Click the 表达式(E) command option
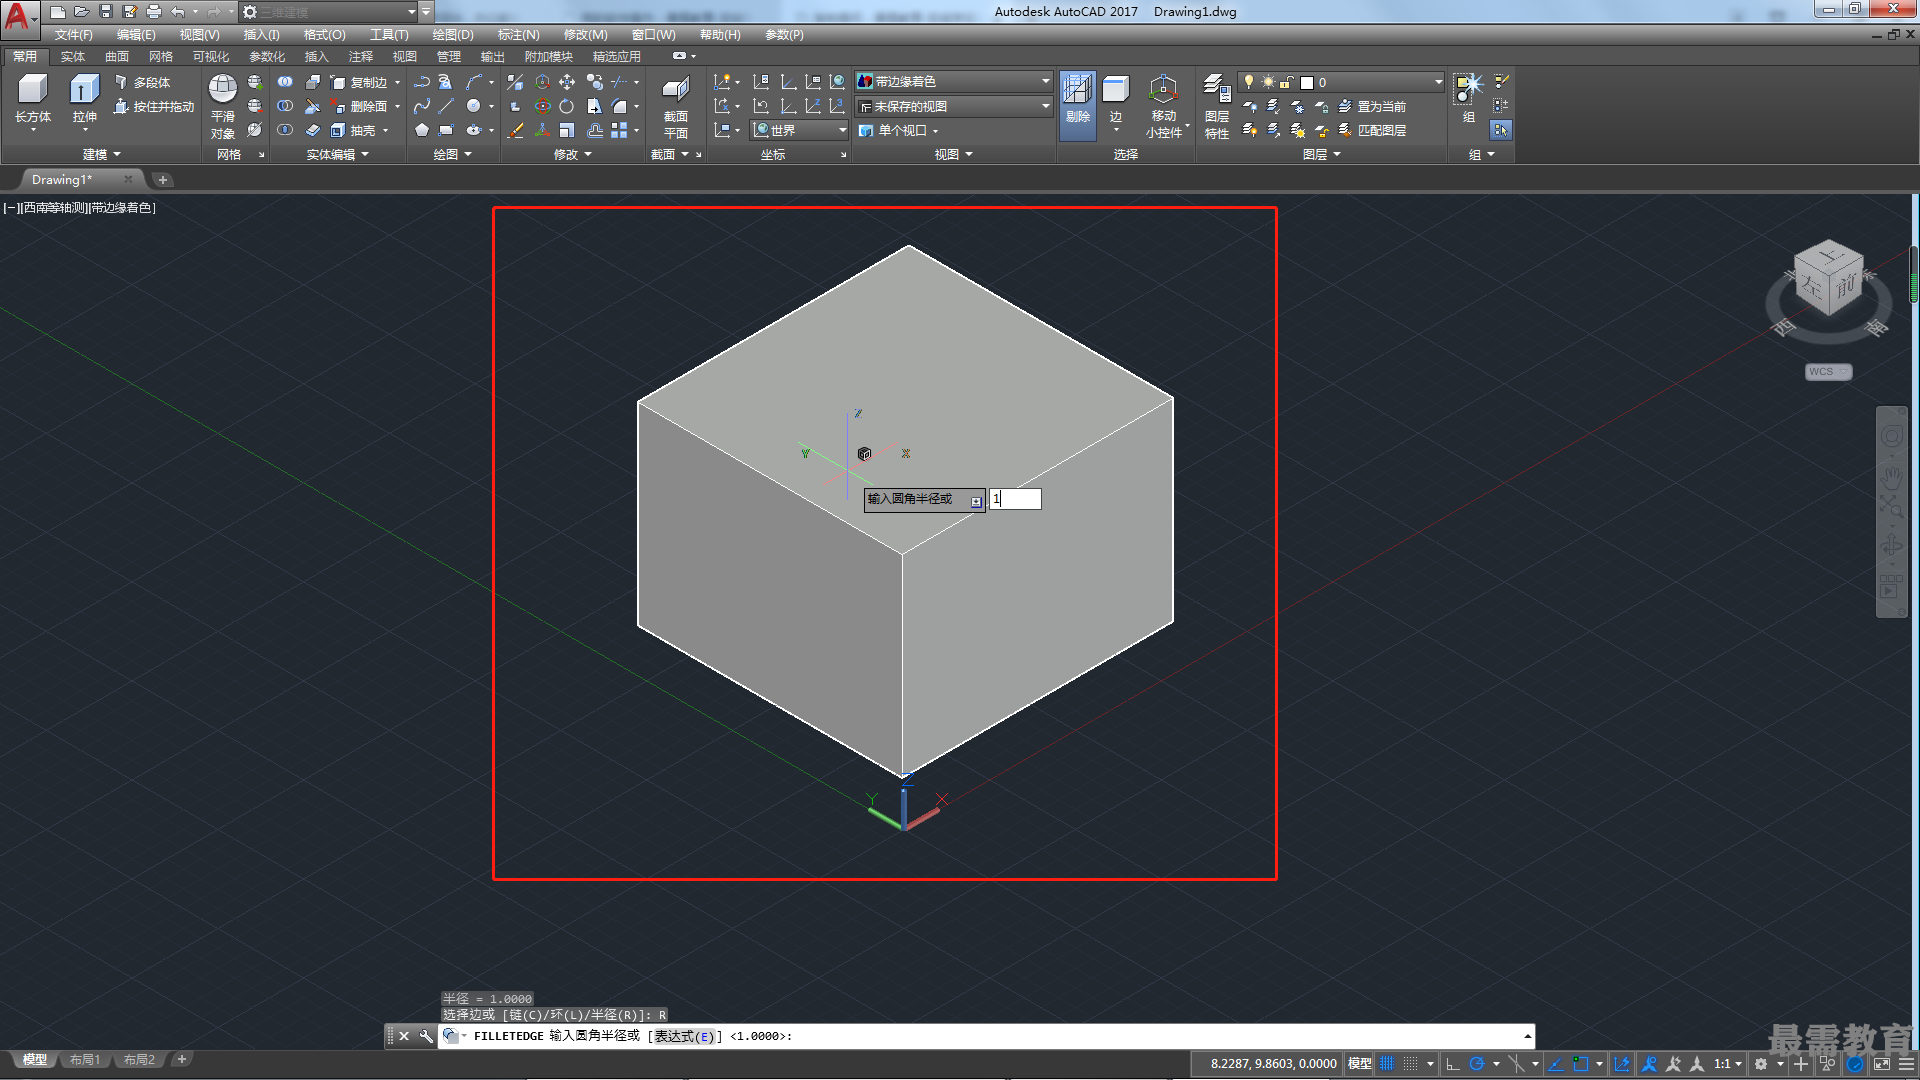 coord(684,1036)
